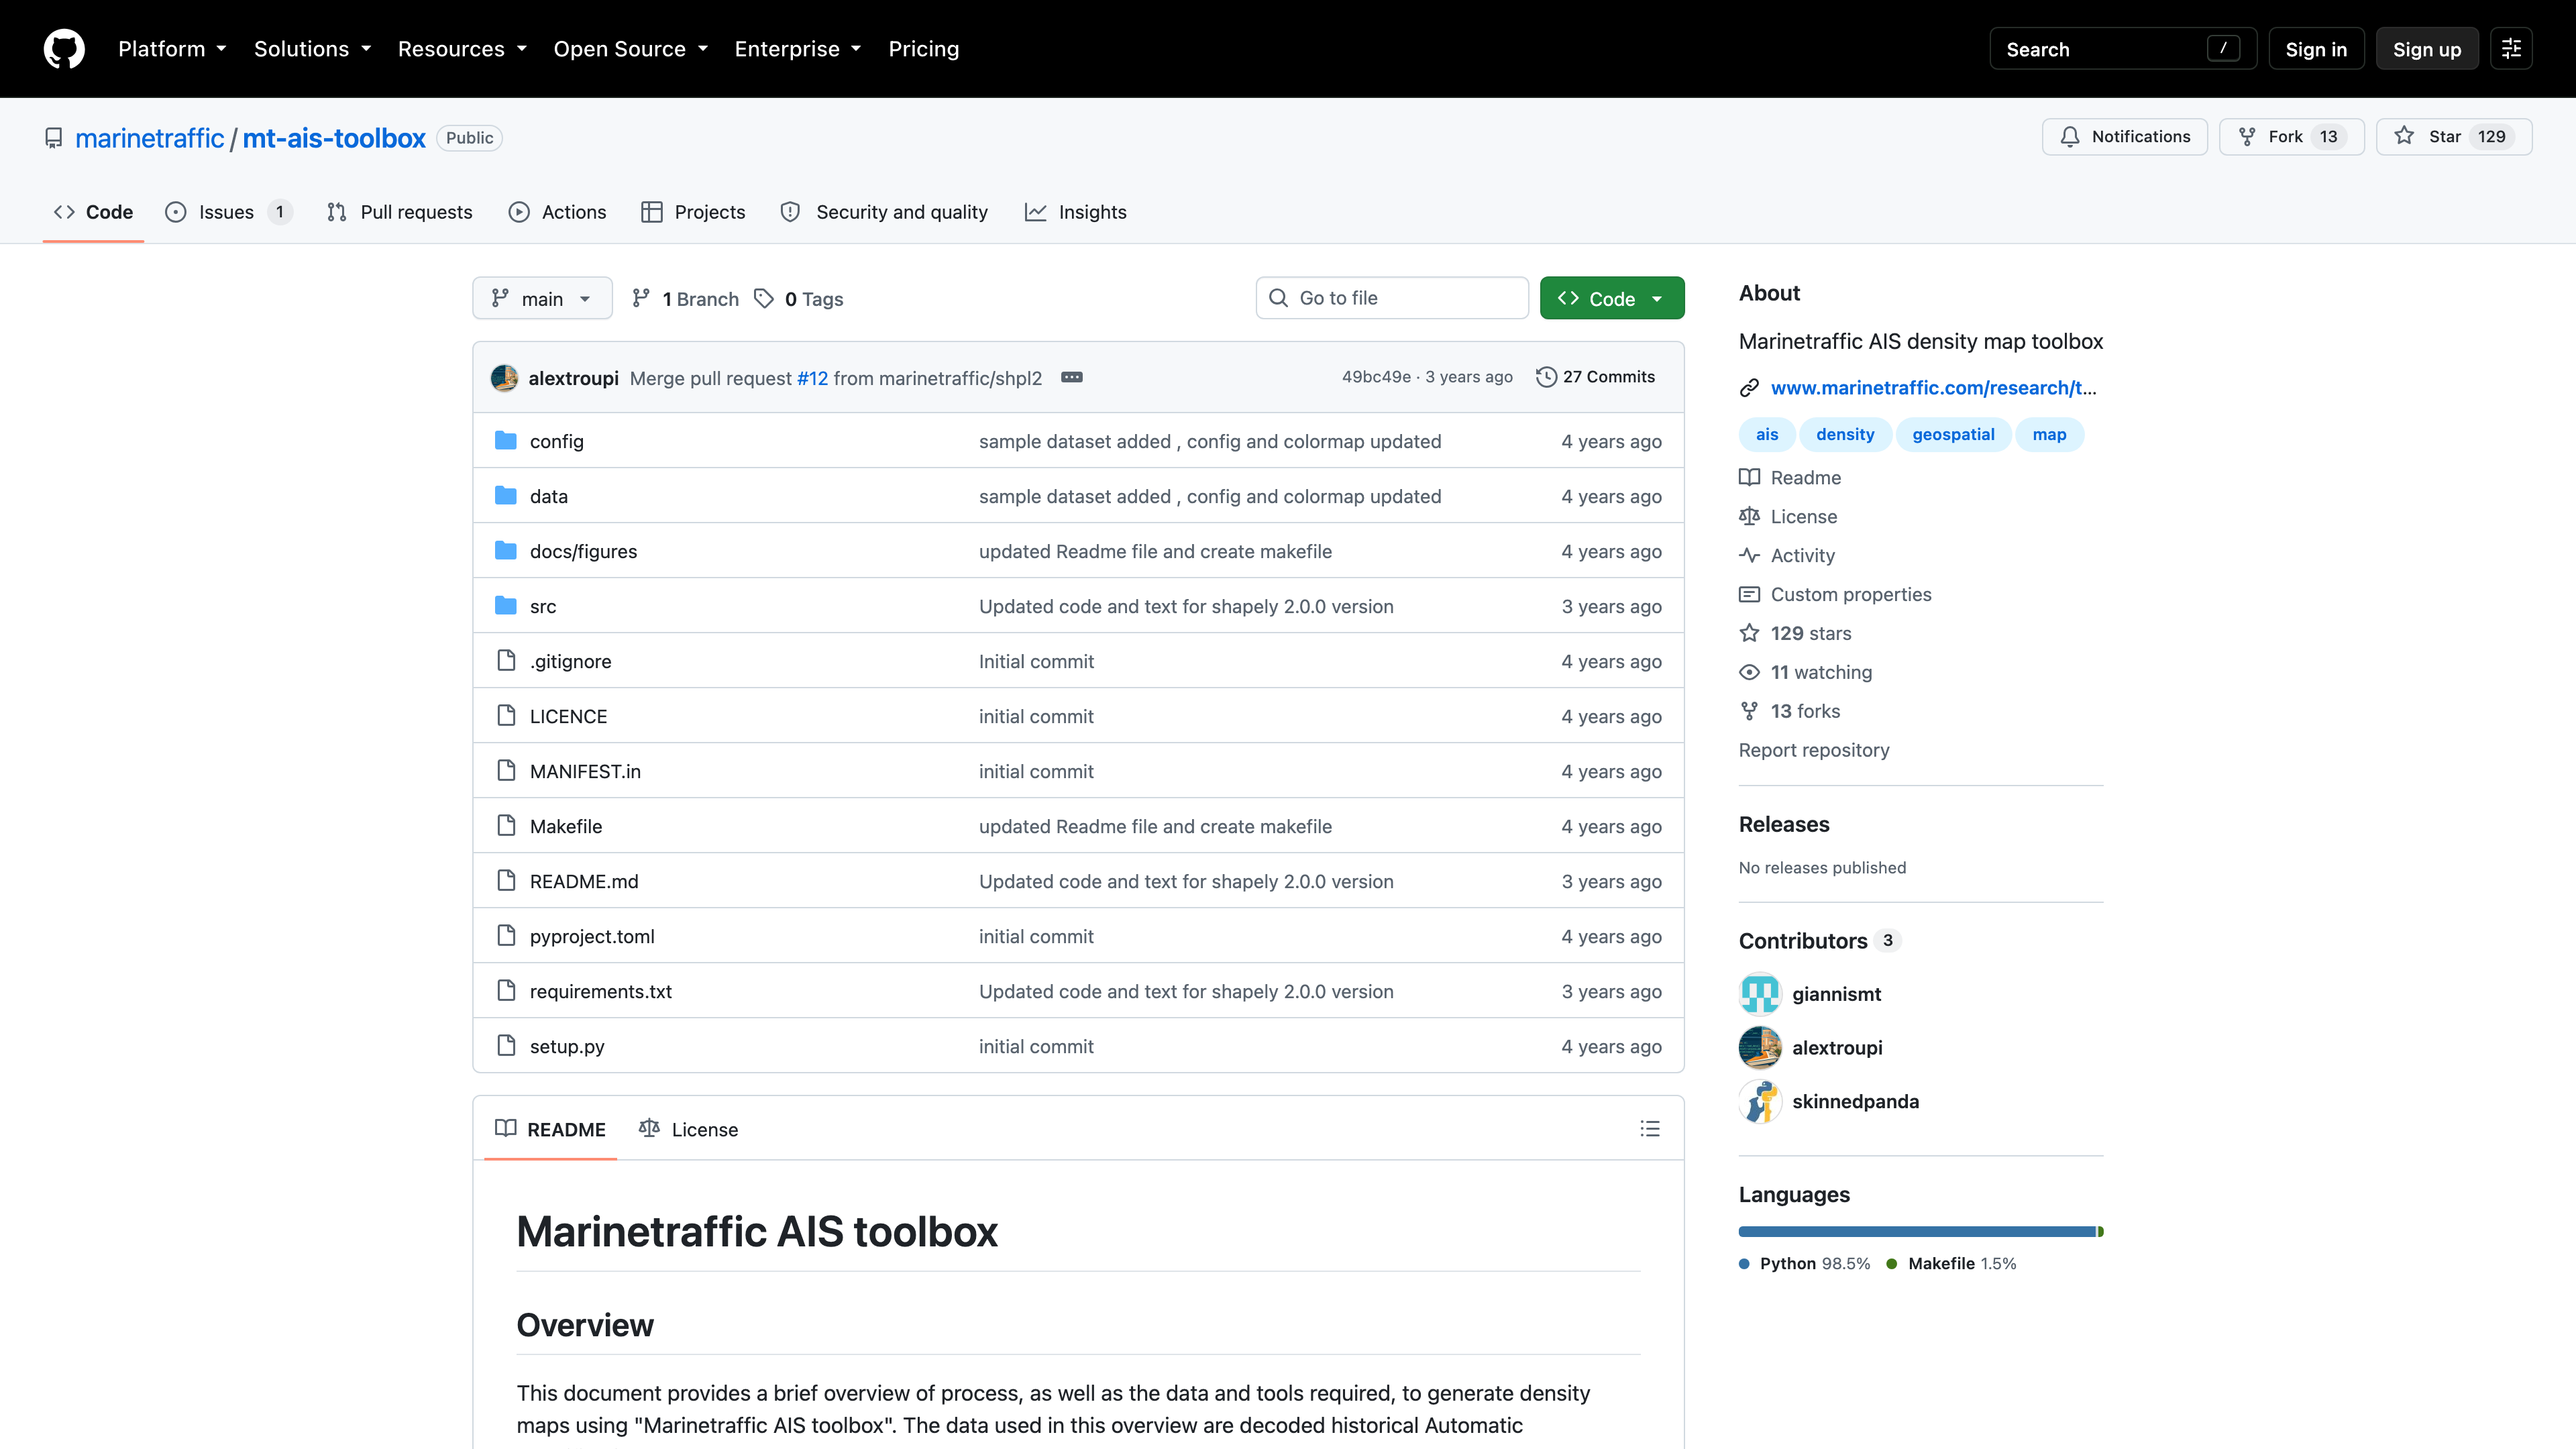The height and width of the screenshot is (1449, 2576).
Task: Select the density topic tag
Action: pyautogui.click(x=1845, y=434)
